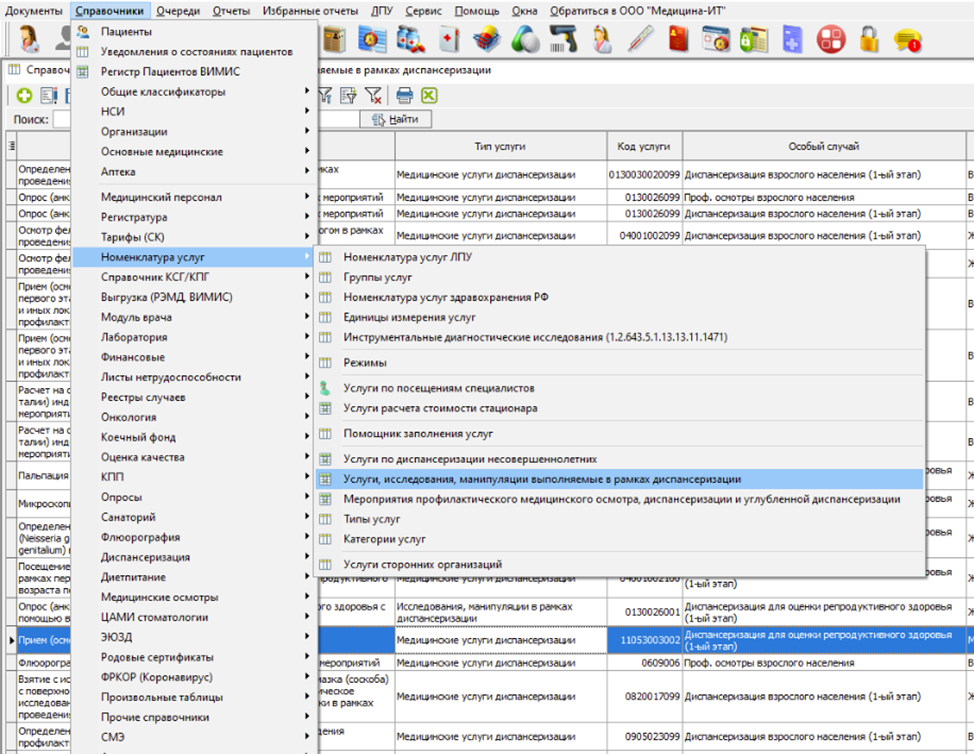Expand the Прочие справочники submenu

[195, 717]
